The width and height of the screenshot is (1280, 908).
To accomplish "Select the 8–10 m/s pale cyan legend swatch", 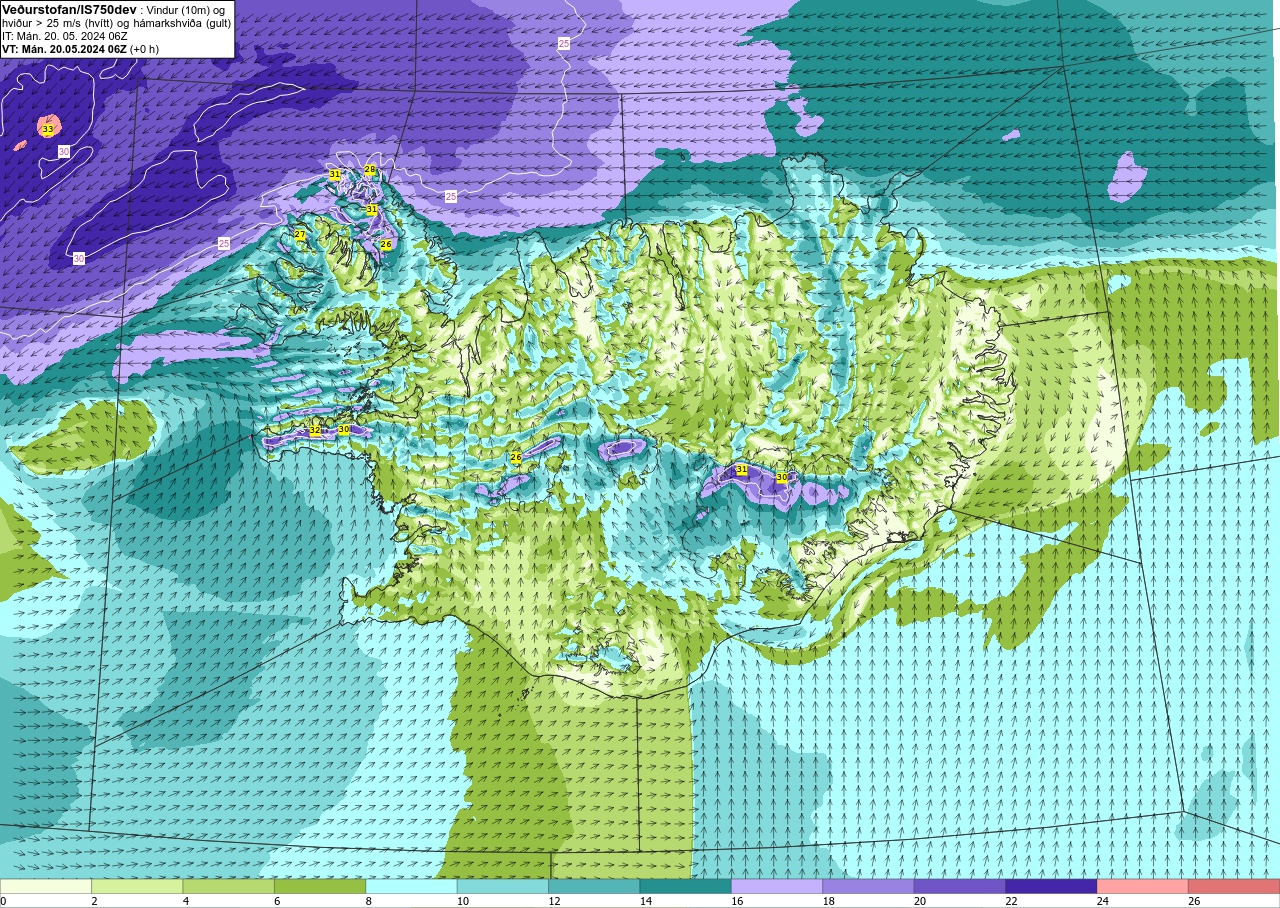I will pyautogui.click(x=411, y=887).
